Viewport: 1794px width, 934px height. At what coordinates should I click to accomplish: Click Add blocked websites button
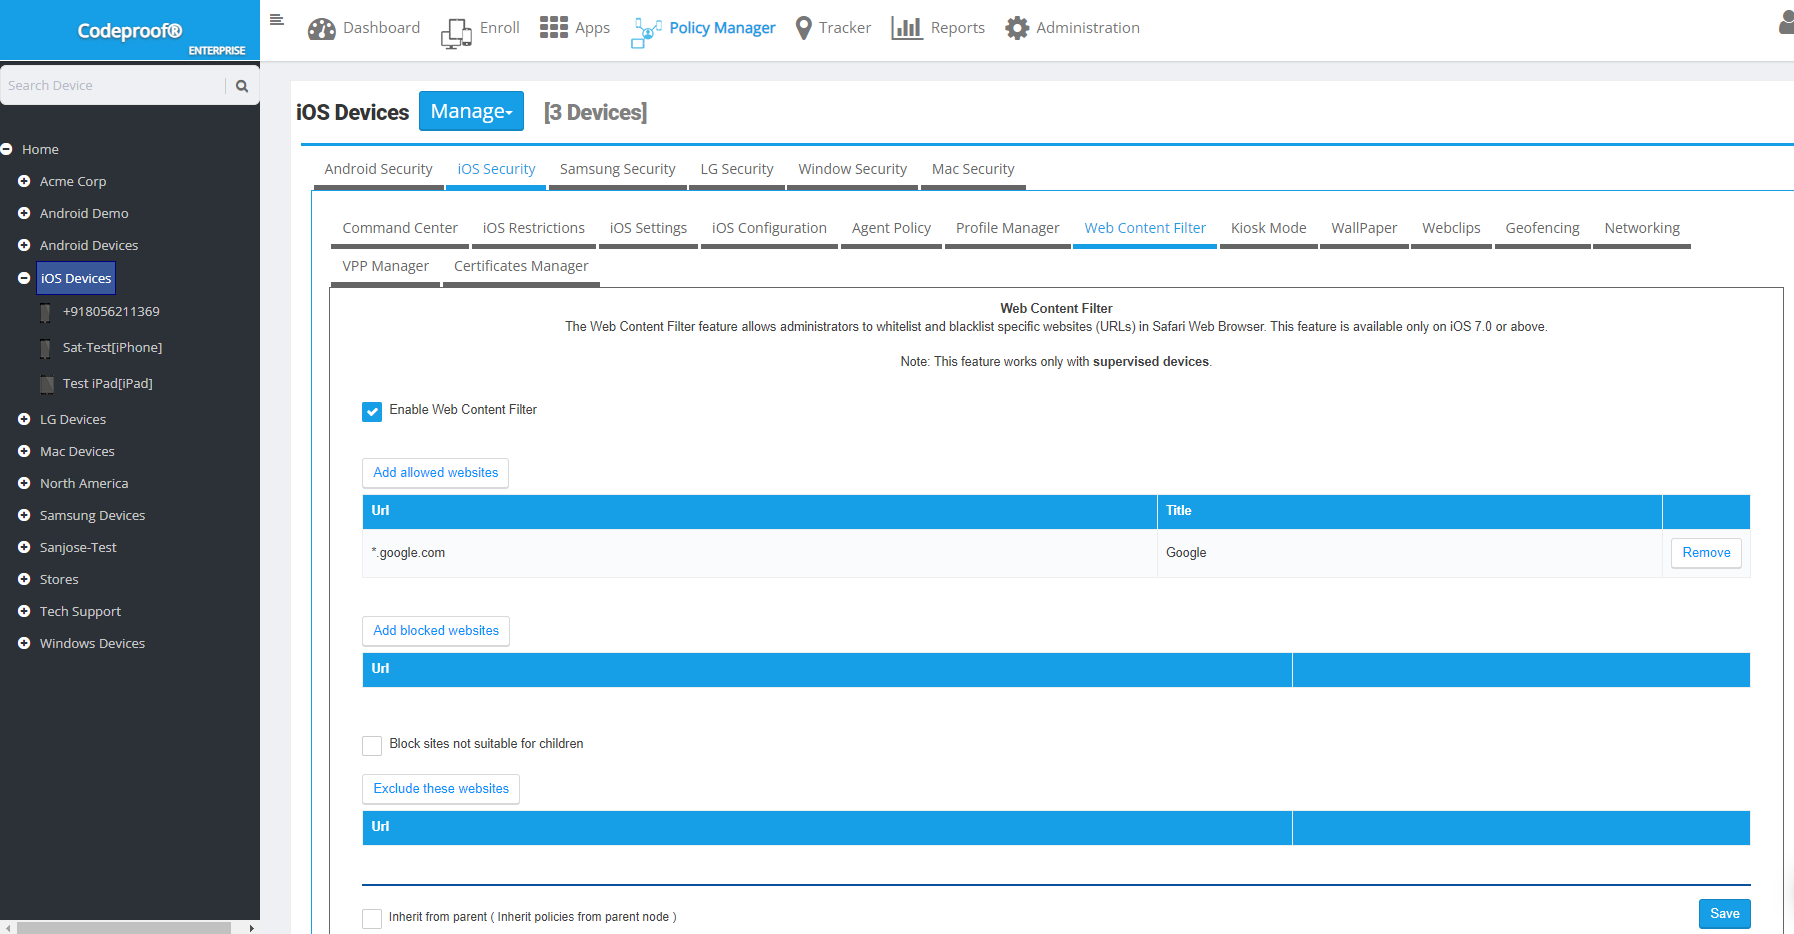coord(436,631)
